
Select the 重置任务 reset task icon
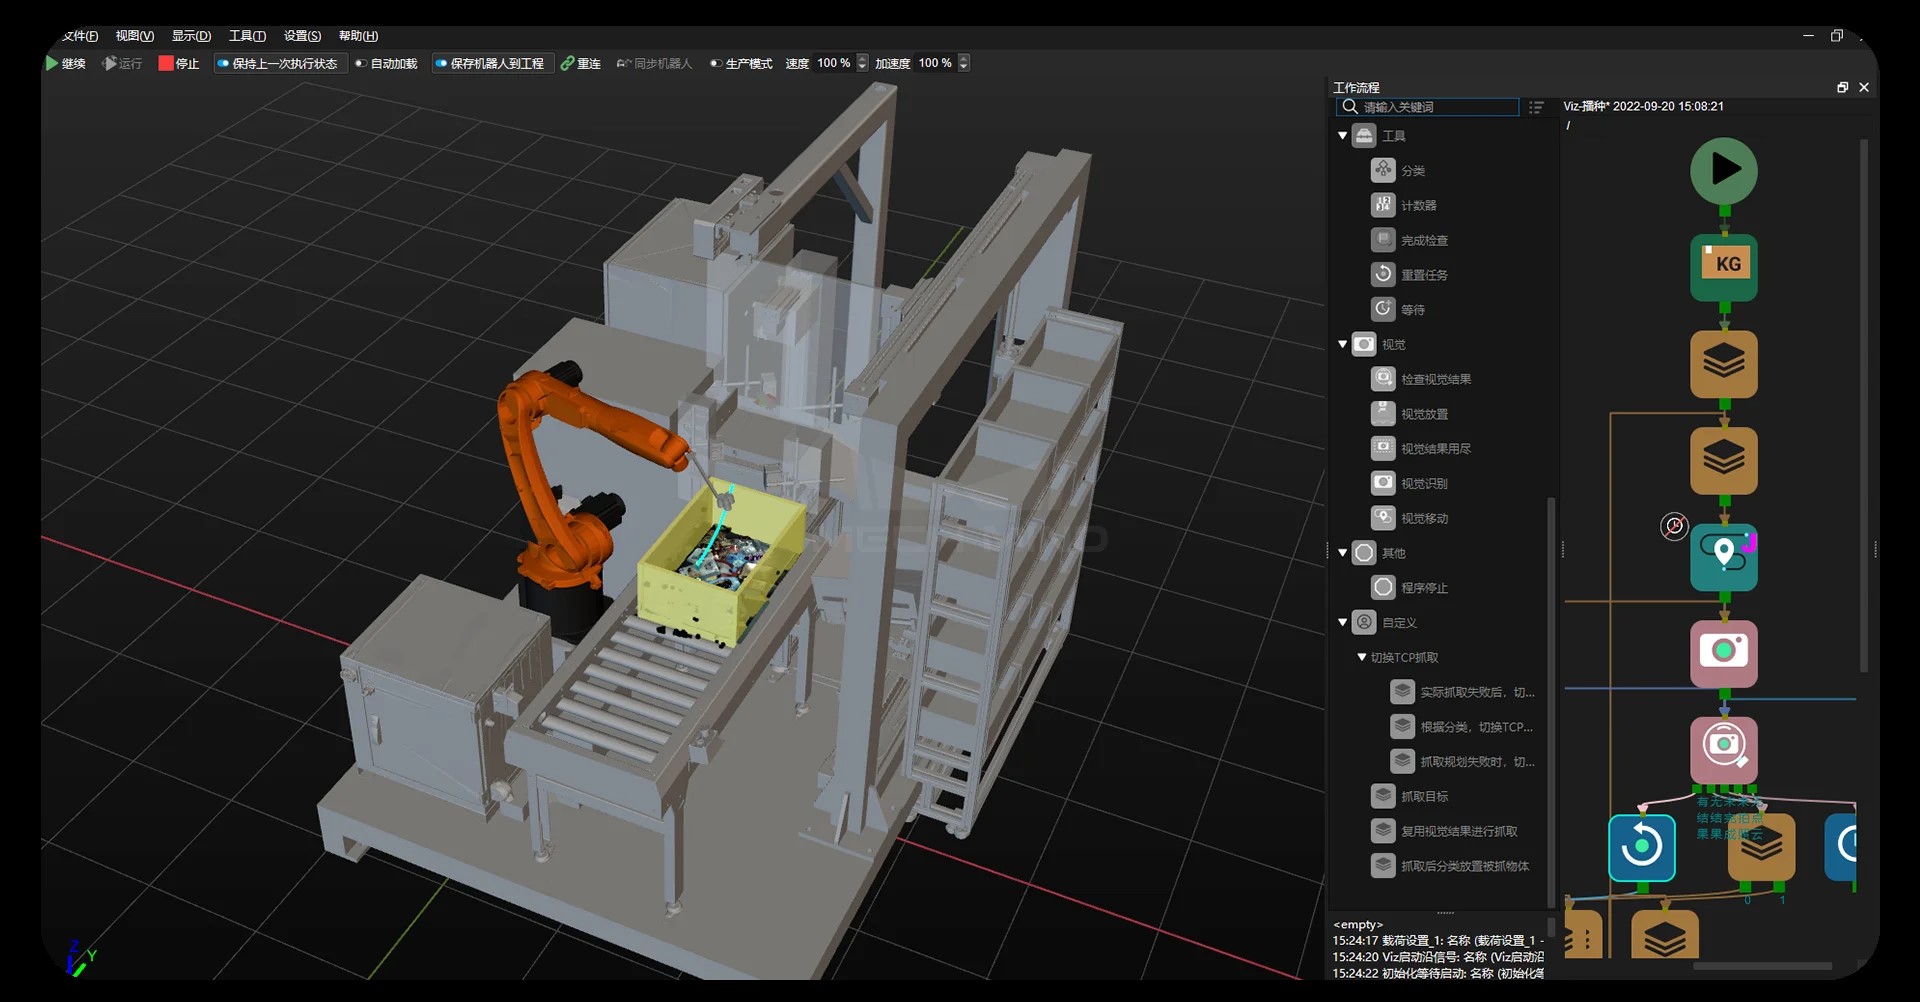[x=1383, y=274]
